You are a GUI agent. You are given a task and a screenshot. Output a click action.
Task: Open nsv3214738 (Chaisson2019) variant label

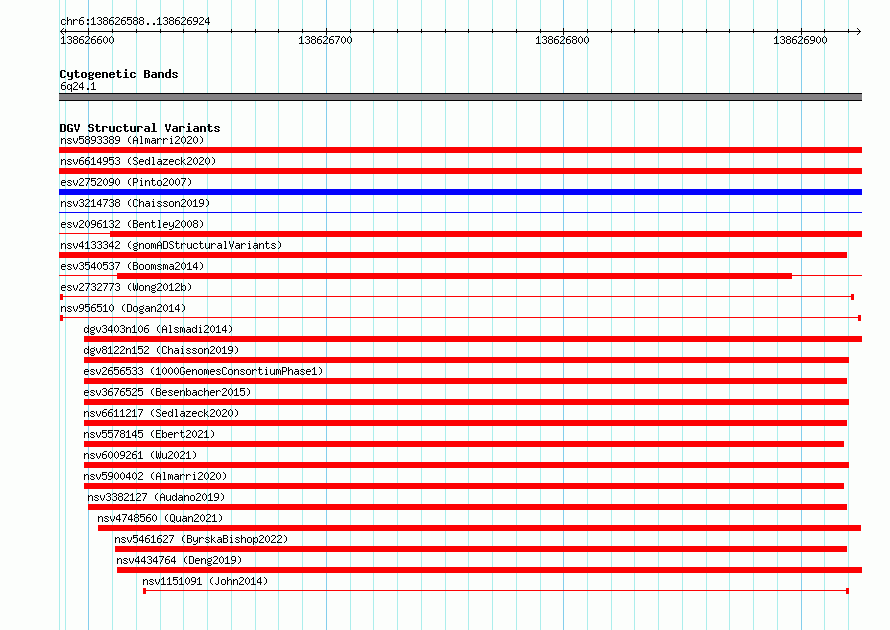pyautogui.click(x=135, y=203)
